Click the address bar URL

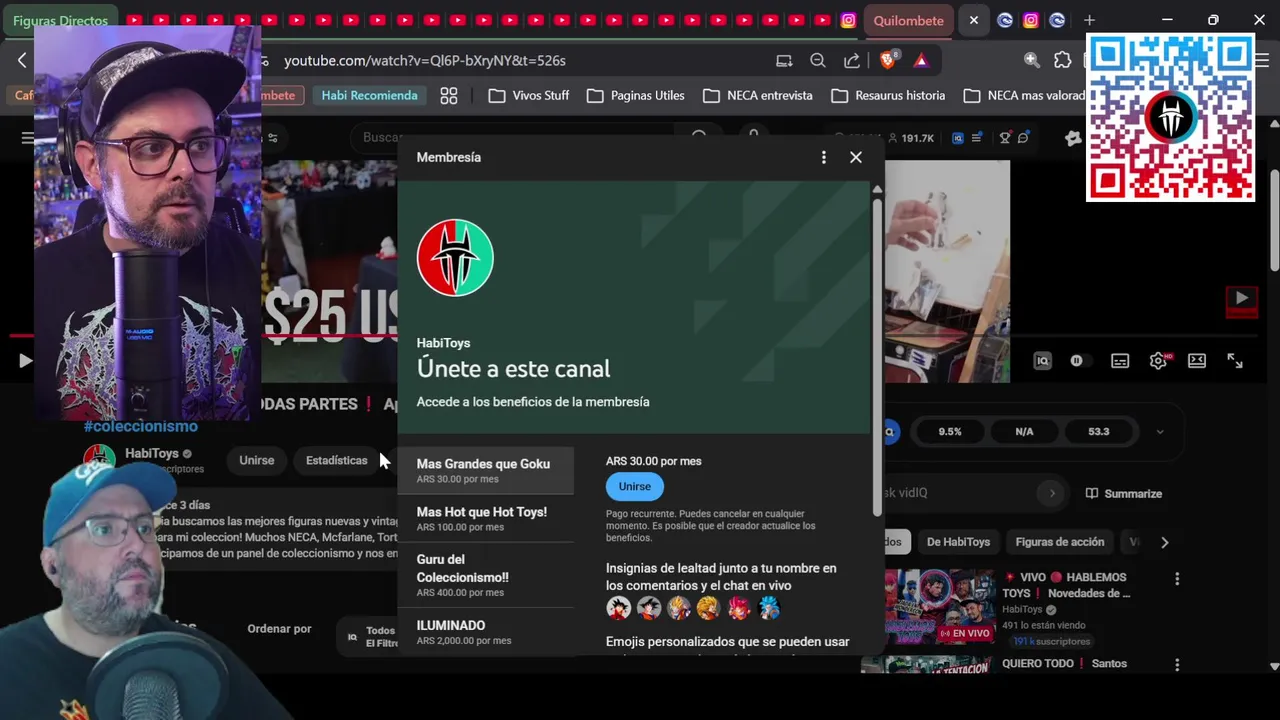coord(424,60)
